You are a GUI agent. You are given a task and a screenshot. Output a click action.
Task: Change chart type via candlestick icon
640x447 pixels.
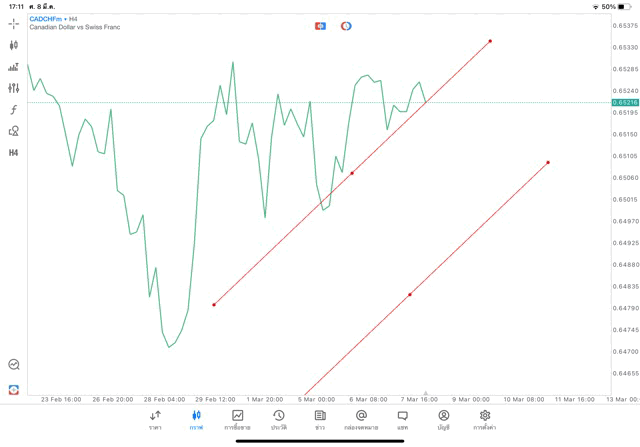14,45
